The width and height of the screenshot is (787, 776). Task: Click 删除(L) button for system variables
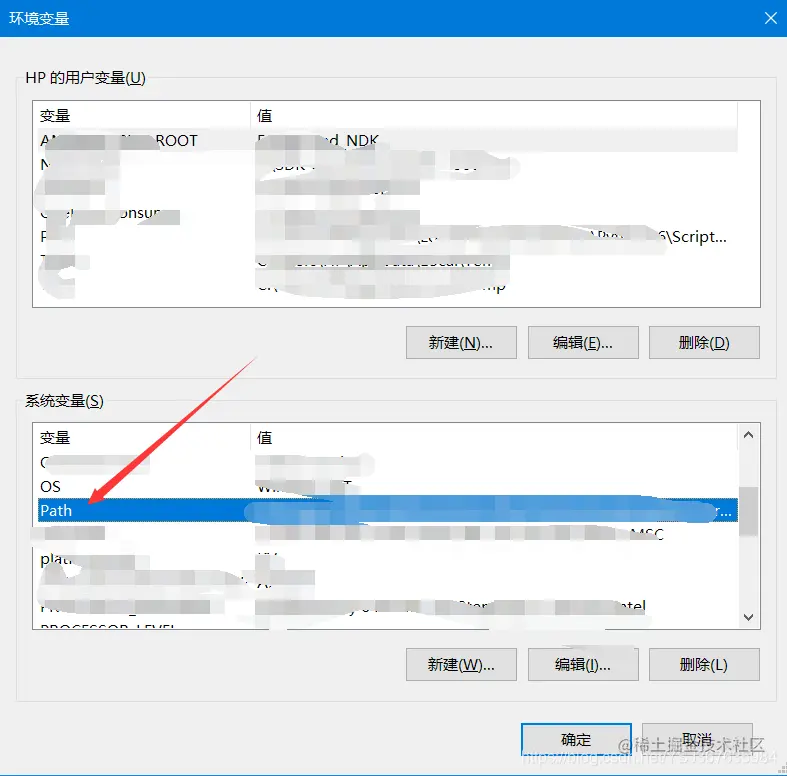point(704,665)
